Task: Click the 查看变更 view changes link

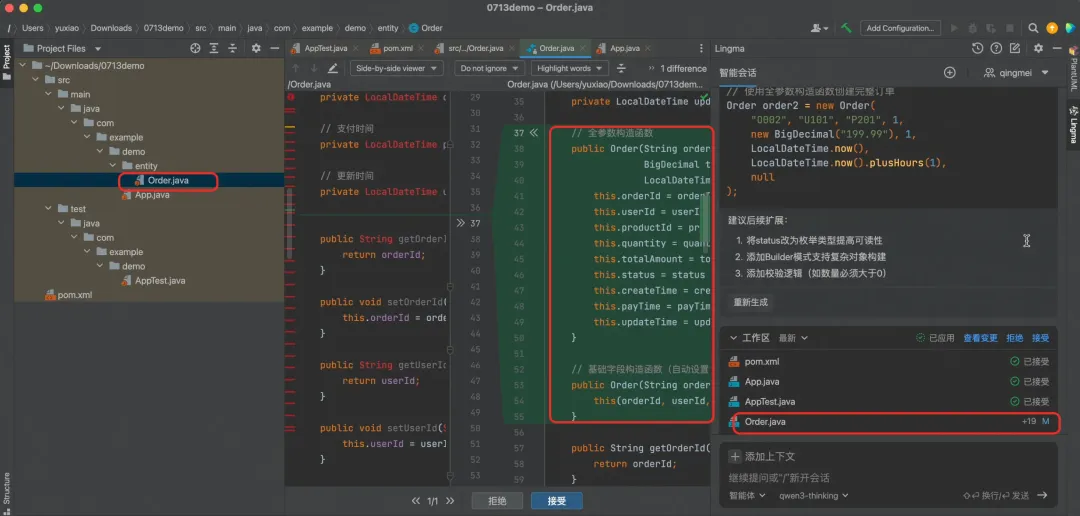Action: (980, 338)
